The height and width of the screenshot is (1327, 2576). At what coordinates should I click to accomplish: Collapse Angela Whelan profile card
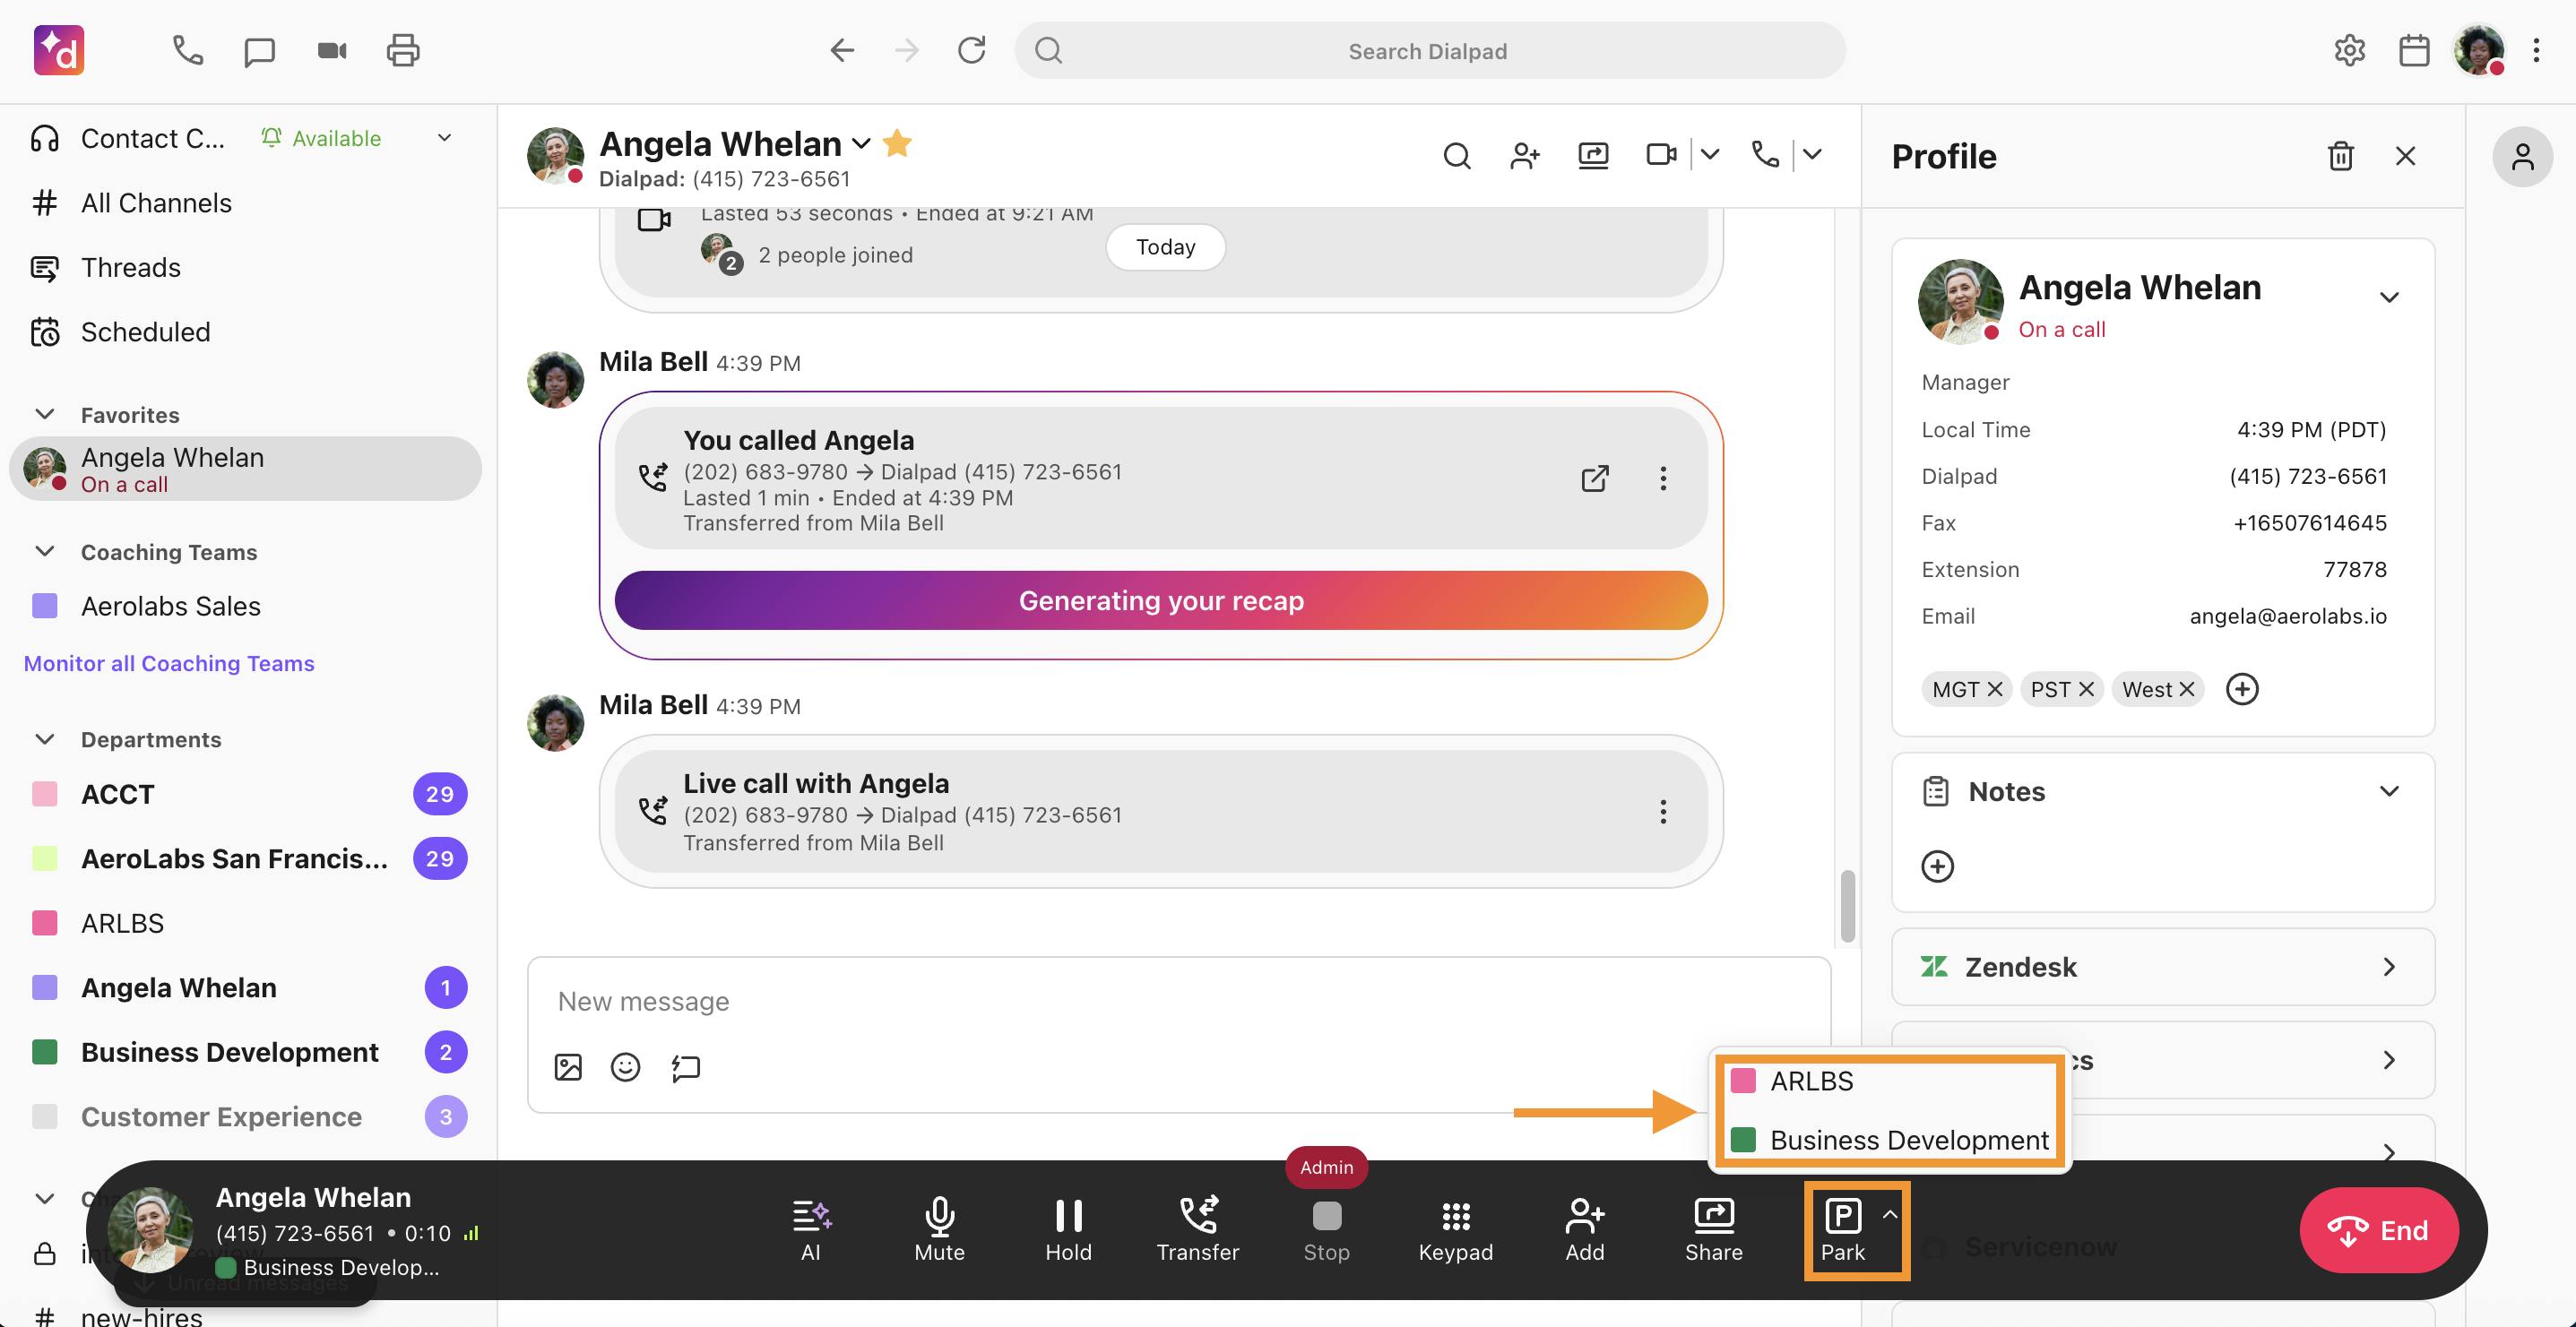[2389, 297]
